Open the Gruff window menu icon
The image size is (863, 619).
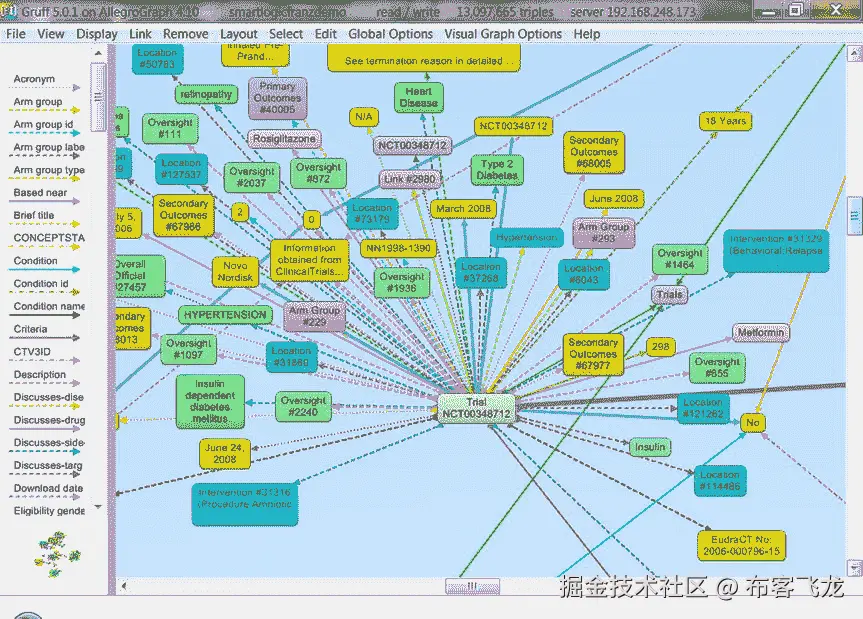point(10,11)
